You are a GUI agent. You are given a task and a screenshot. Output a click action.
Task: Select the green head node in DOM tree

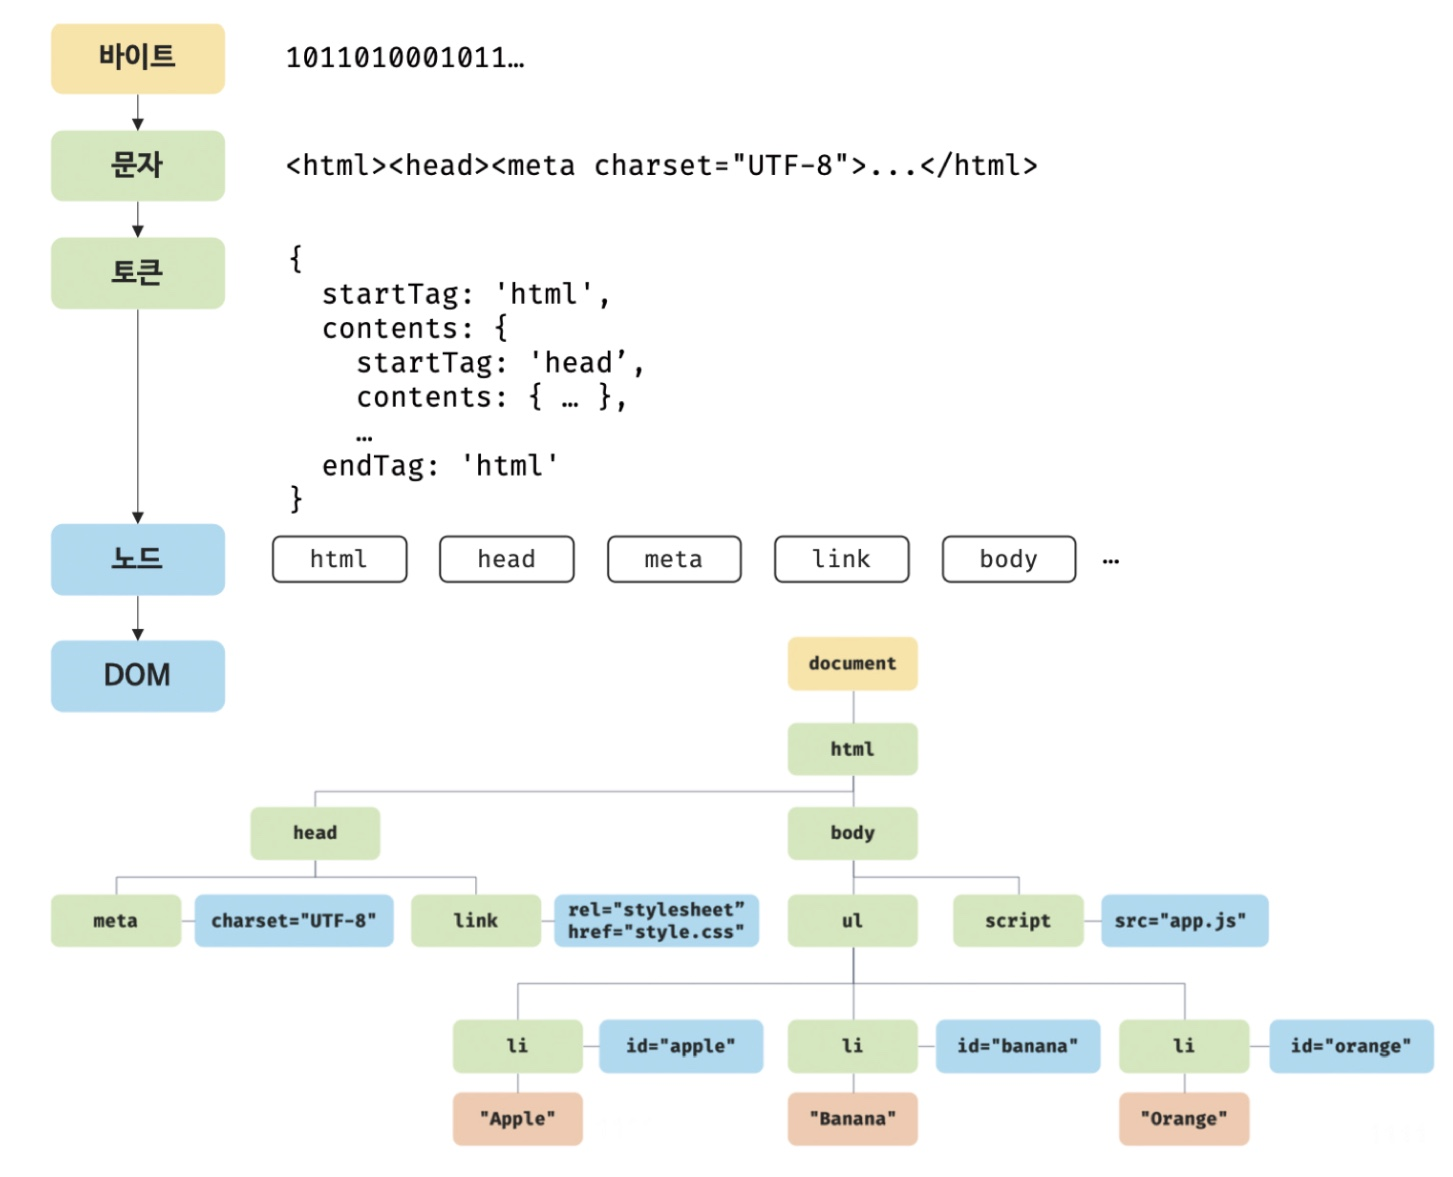coord(315,833)
